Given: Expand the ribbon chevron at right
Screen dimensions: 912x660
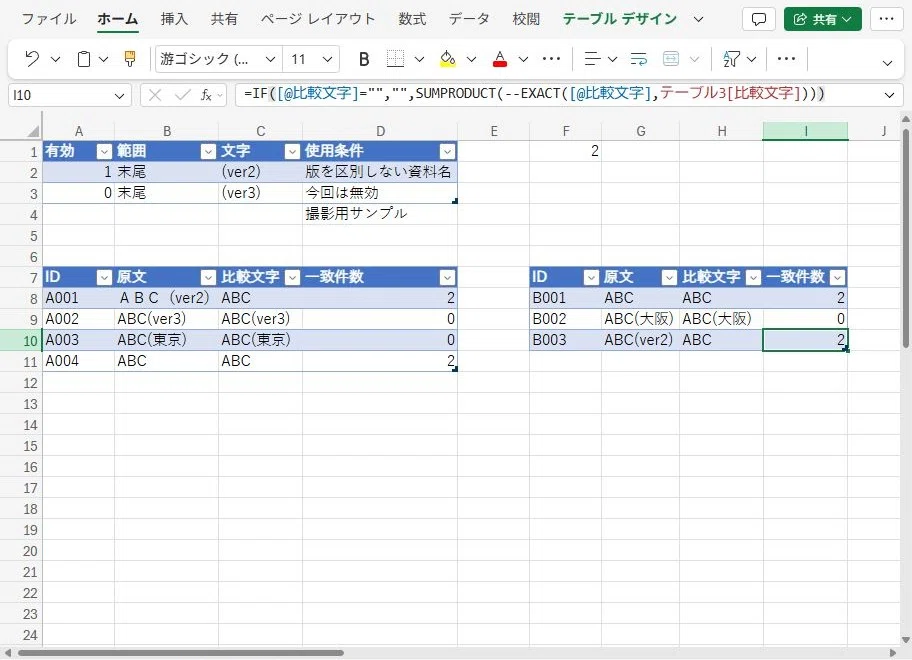Looking at the screenshot, I should [887, 63].
